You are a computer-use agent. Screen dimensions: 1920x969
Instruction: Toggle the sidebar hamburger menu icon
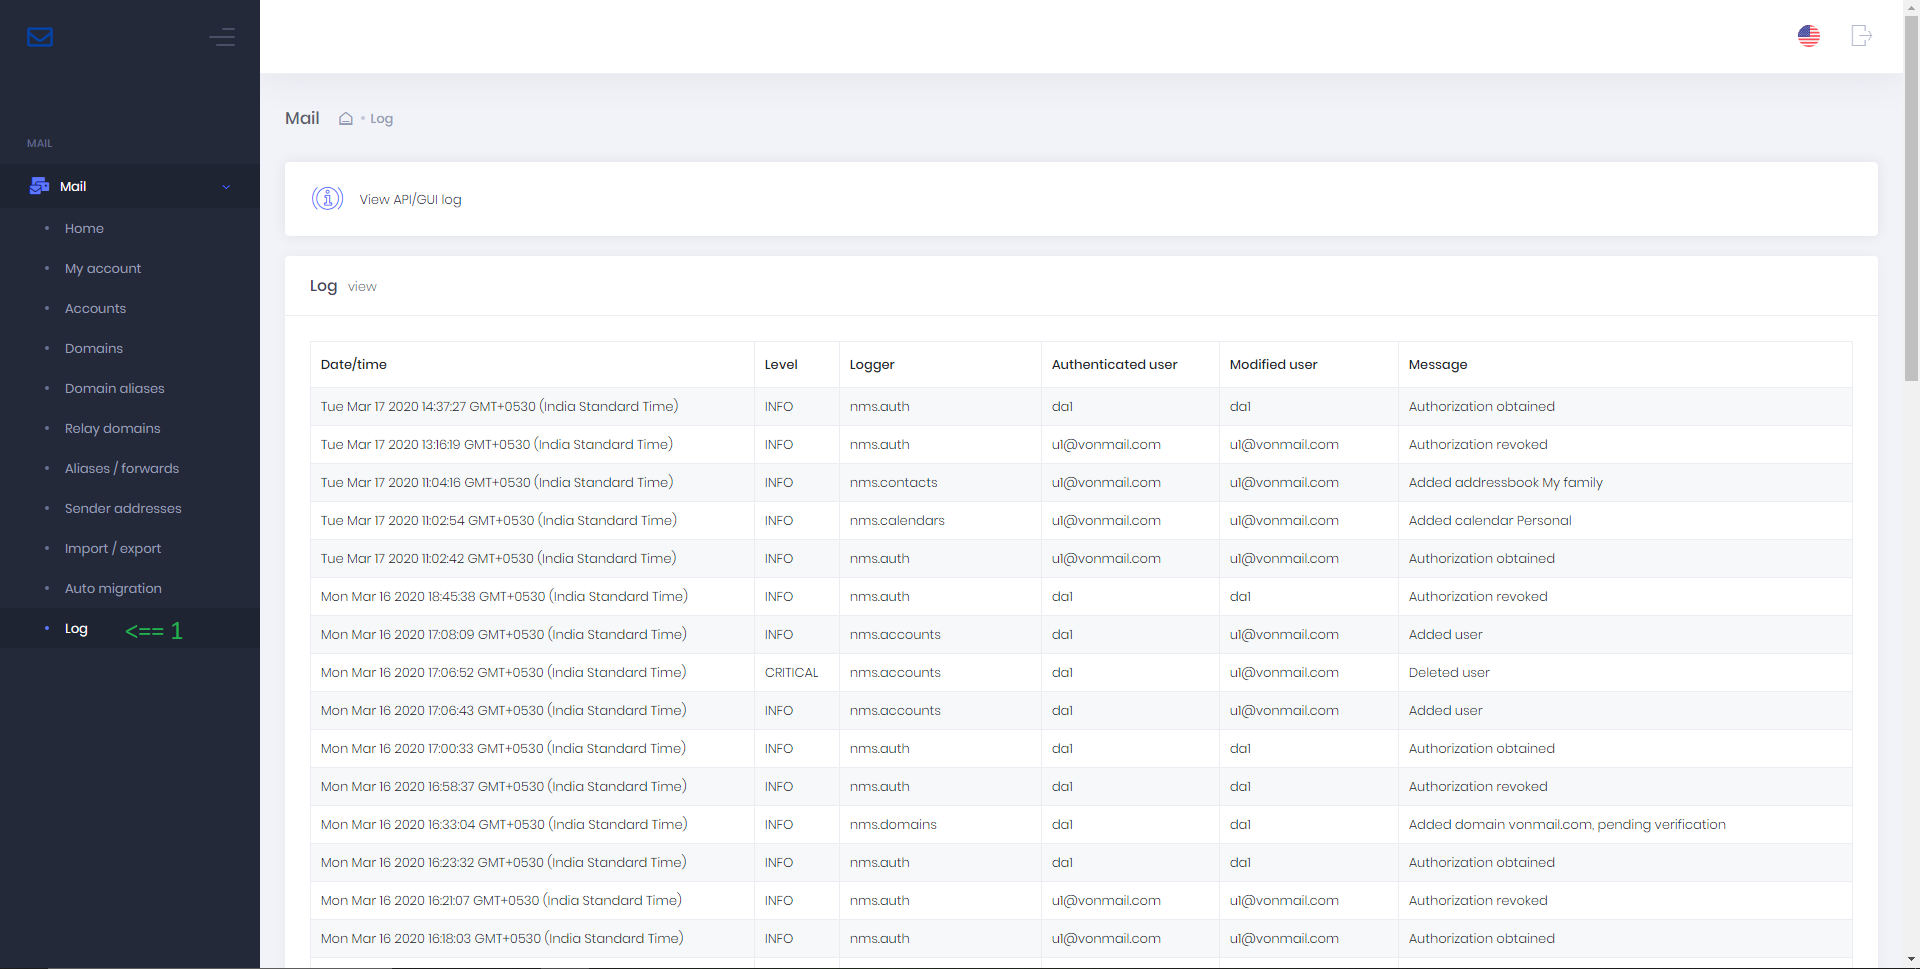[x=222, y=37]
